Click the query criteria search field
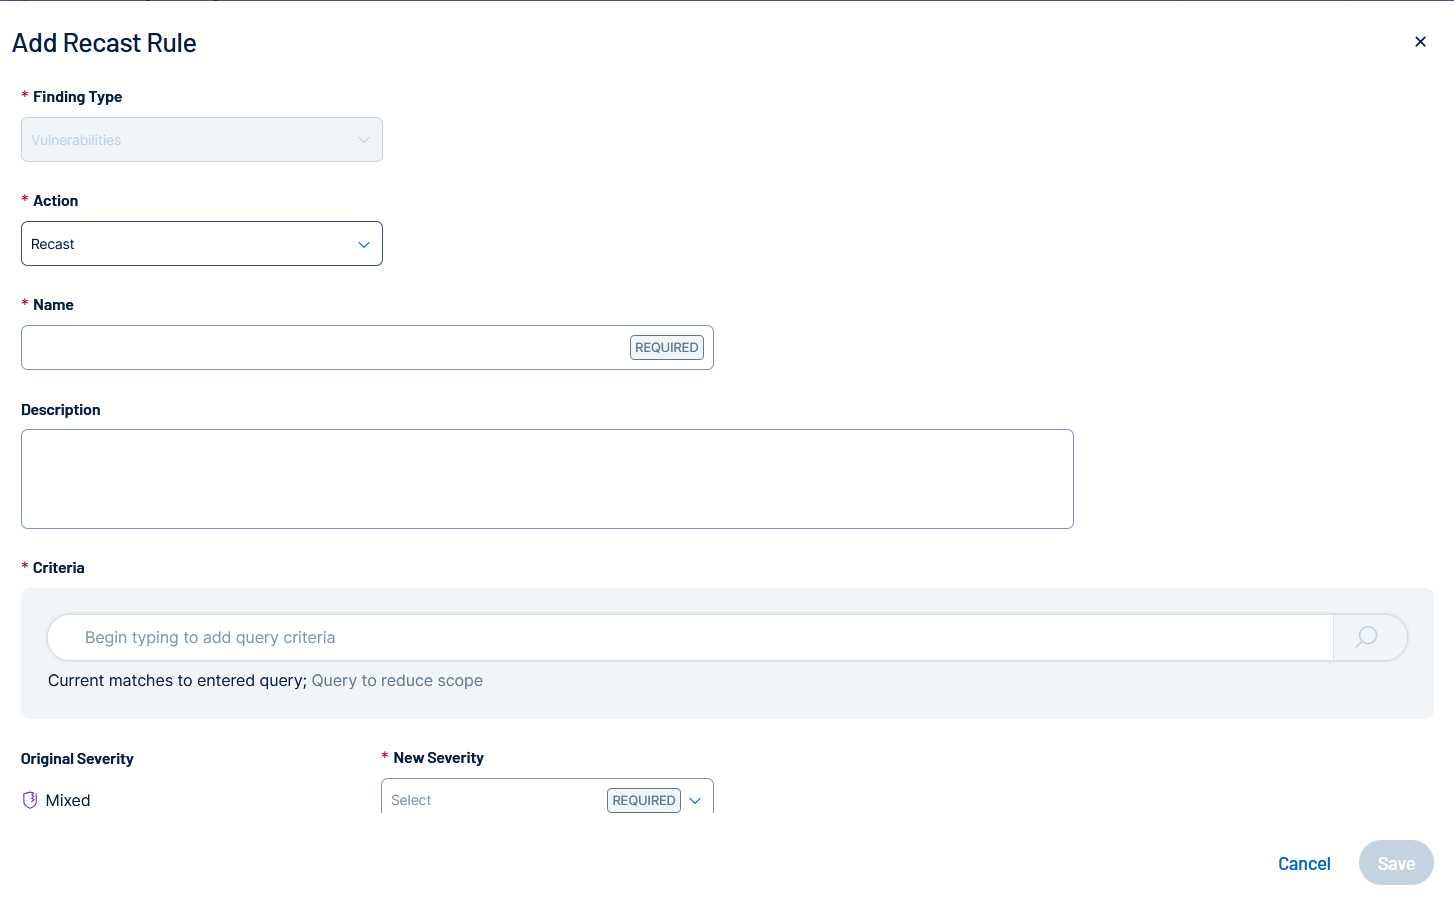This screenshot has width=1454, height=904. (x=690, y=637)
